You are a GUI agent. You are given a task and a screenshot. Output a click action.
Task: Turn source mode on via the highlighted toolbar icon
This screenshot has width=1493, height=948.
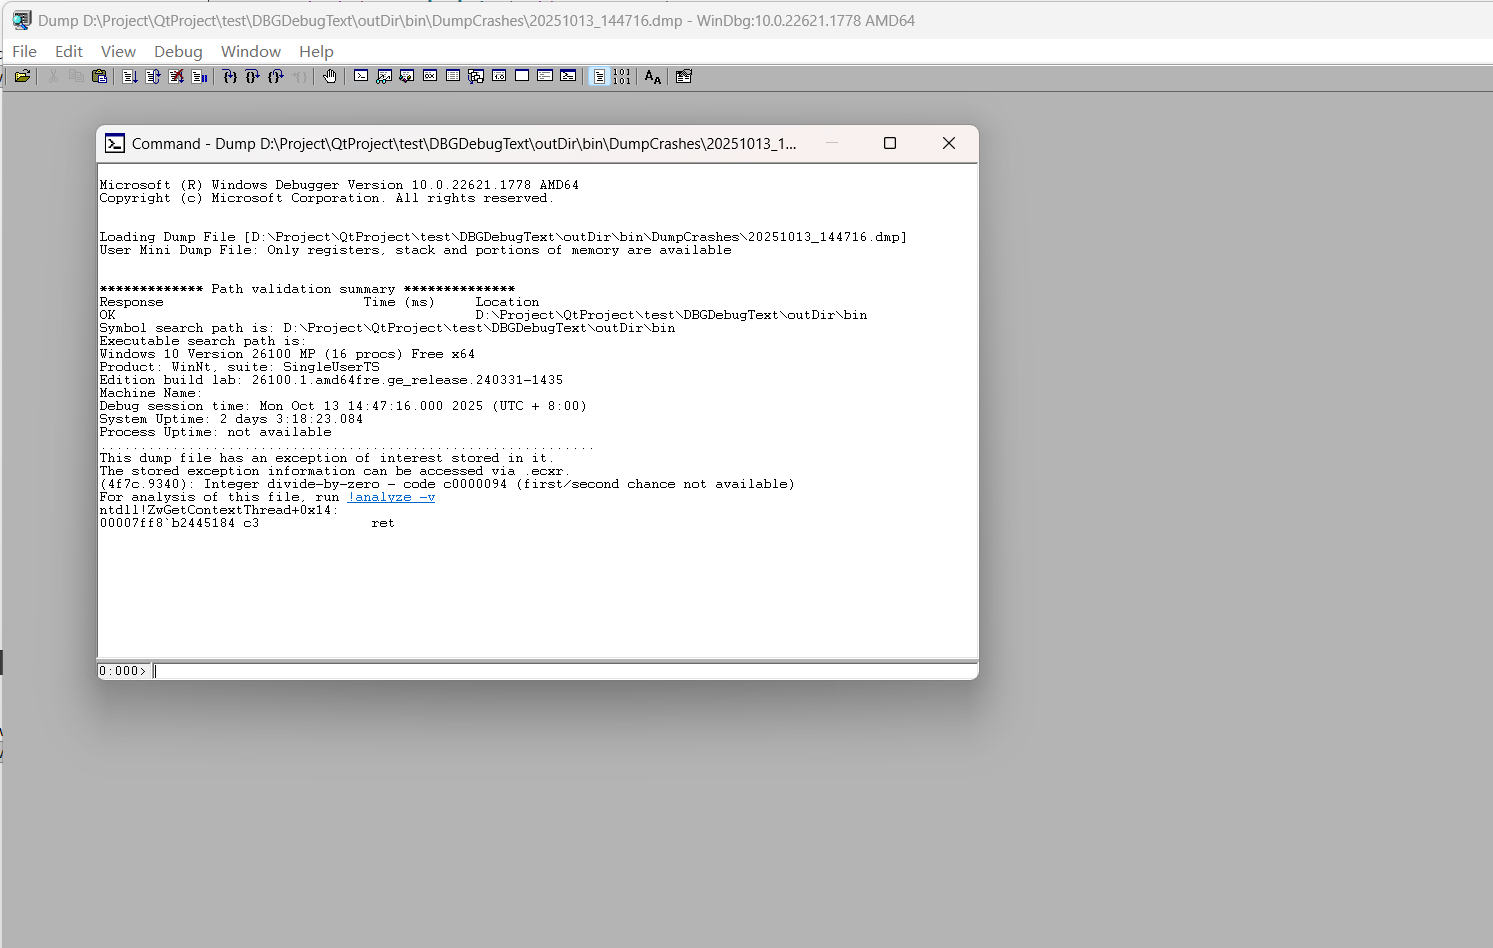[x=599, y=76]
